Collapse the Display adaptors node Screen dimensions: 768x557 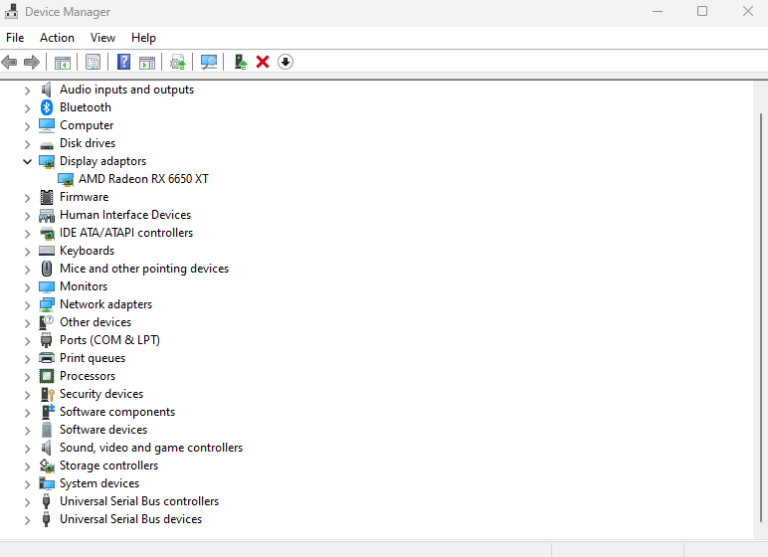point(27,161)
